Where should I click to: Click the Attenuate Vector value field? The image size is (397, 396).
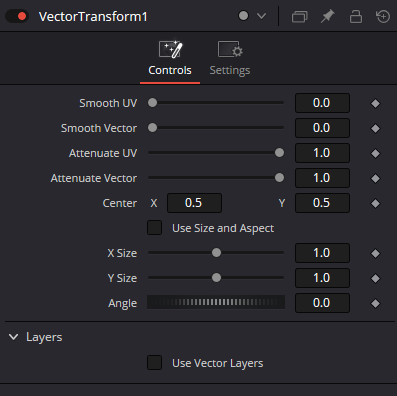tap(322, 178)
